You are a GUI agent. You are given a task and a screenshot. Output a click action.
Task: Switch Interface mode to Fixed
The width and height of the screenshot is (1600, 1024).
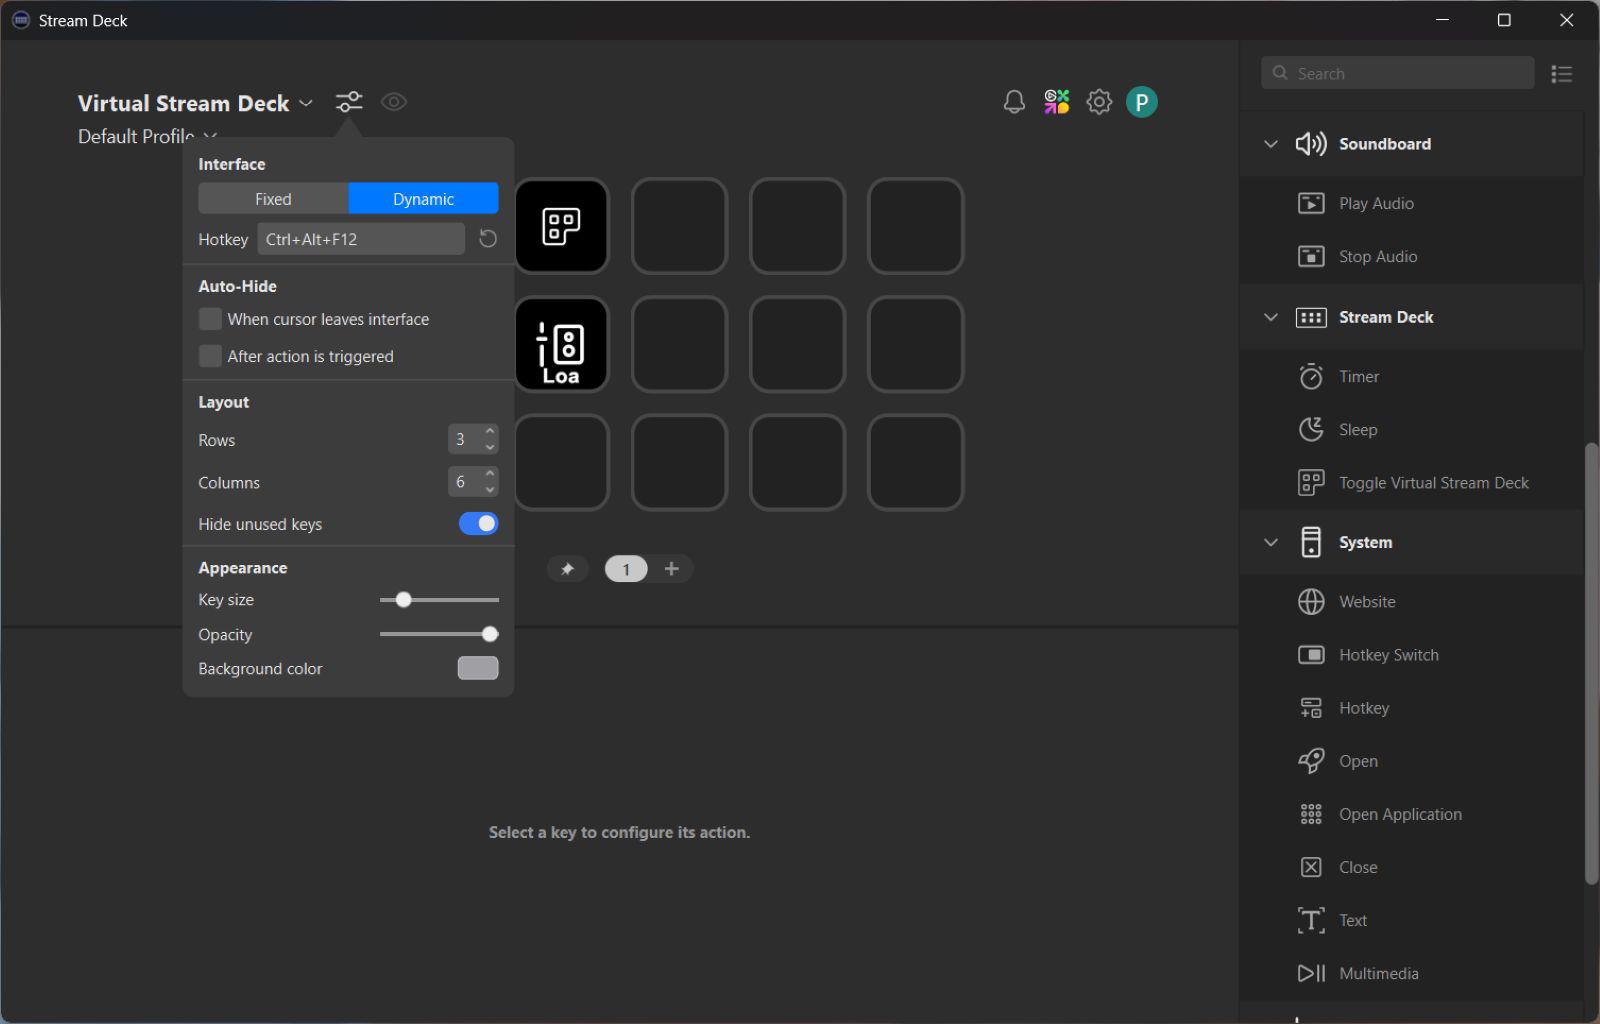272,198
